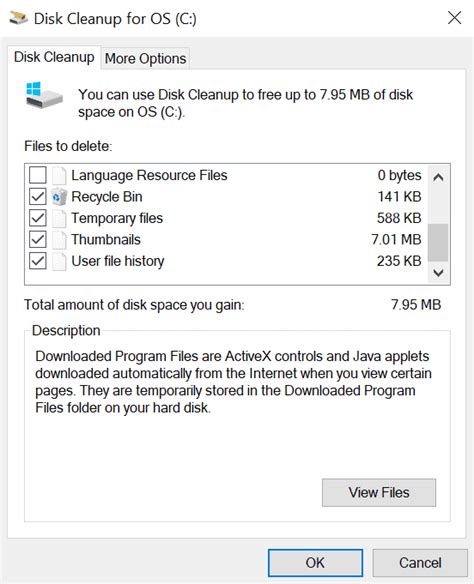Click the Disk Cleanup title bar icon
This screenshot has width=474, height=584.
[x=18, y=18]
